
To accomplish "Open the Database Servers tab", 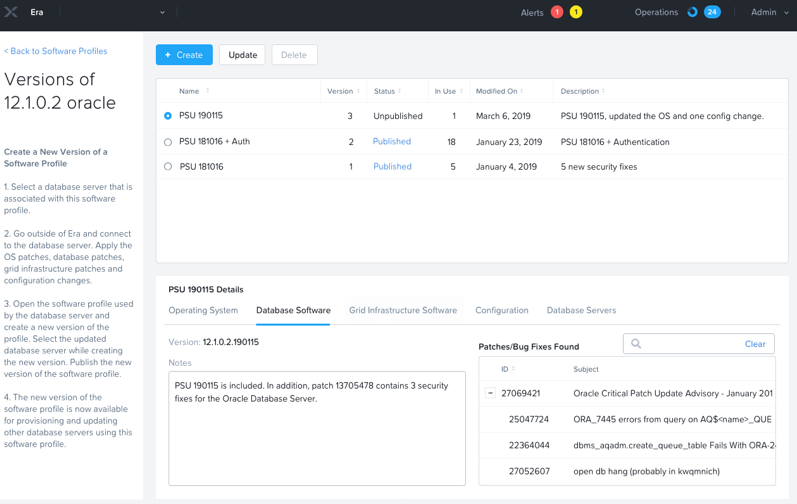I will pos(581,310).
